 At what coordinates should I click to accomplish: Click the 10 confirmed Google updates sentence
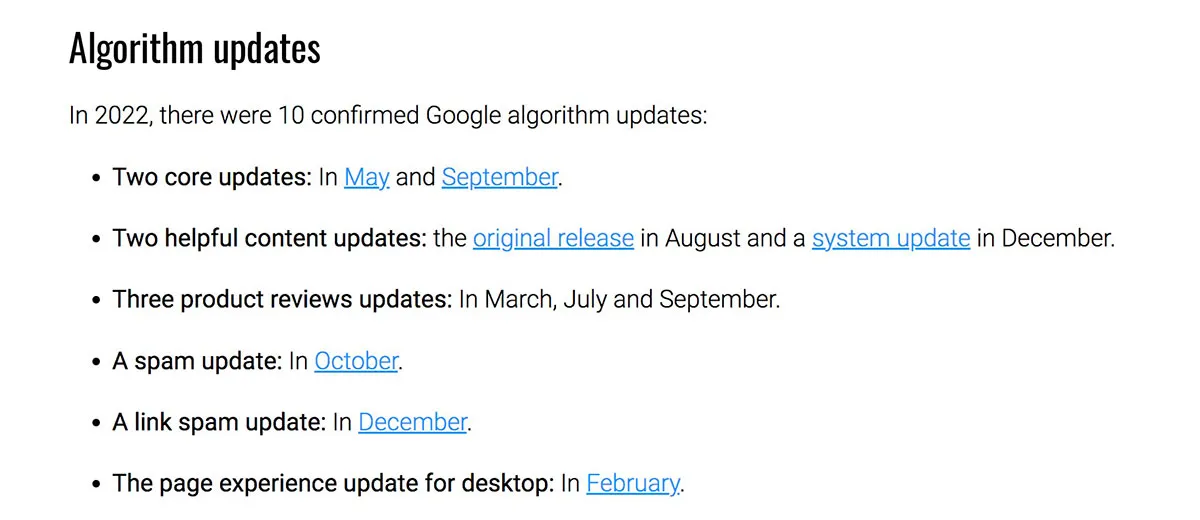pos(388,115)
